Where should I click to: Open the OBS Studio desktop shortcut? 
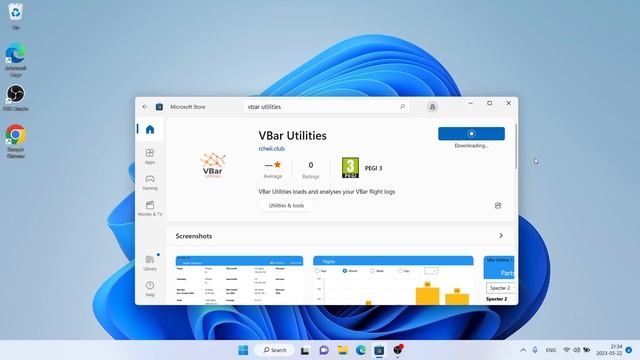pyautogui.click(x=16, y=98)
